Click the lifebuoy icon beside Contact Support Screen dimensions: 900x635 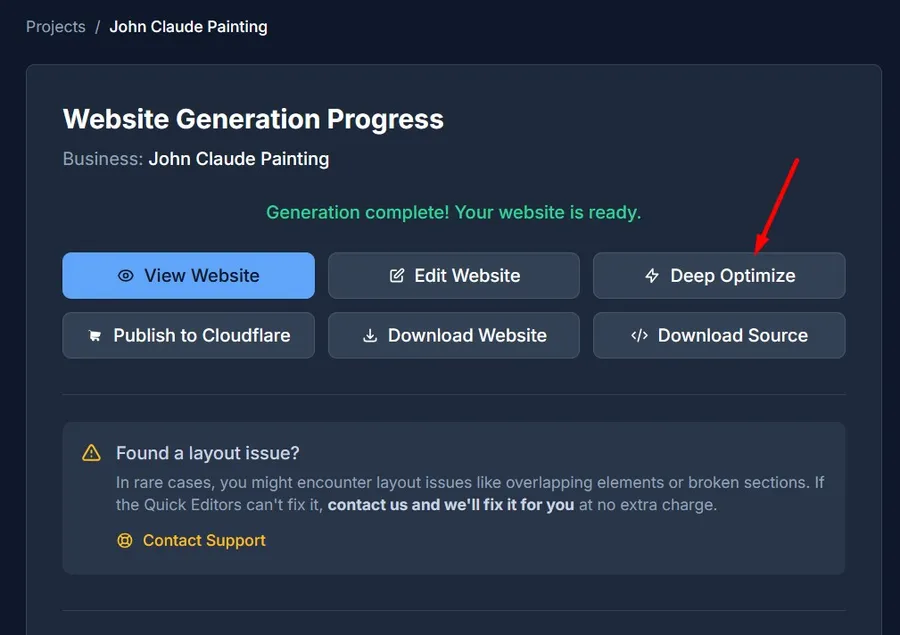124,541
